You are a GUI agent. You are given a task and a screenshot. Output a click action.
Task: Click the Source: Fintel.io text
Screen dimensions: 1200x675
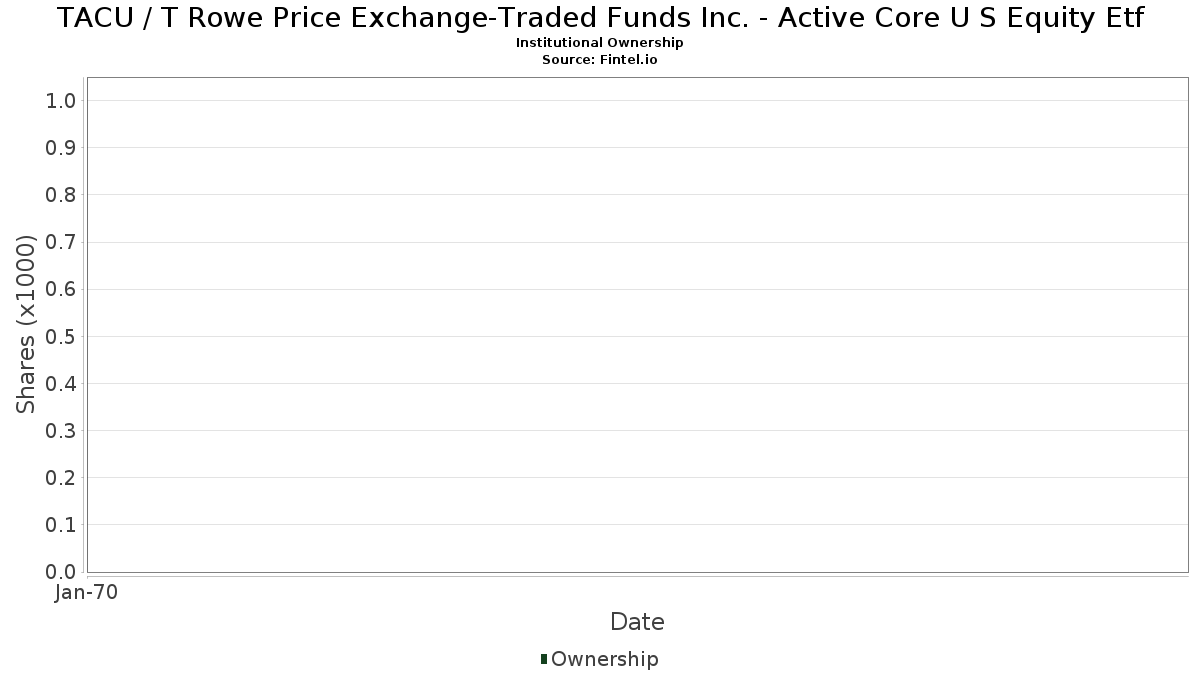[x=600, y=59]
